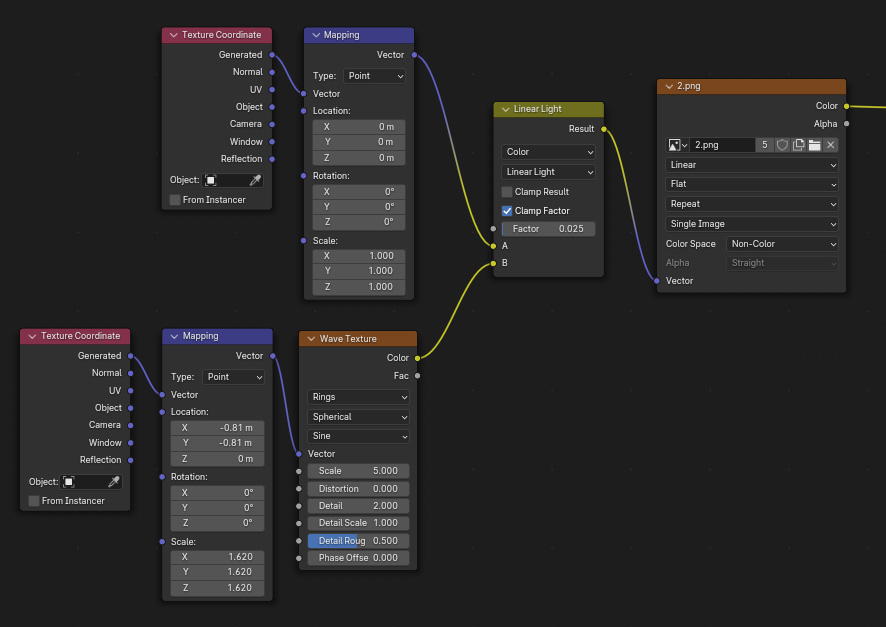The height and width of the screenshot is (627, 886).
Task: Toggle From Instancer in upper Texture Coordinate
Action: [175, 200]
